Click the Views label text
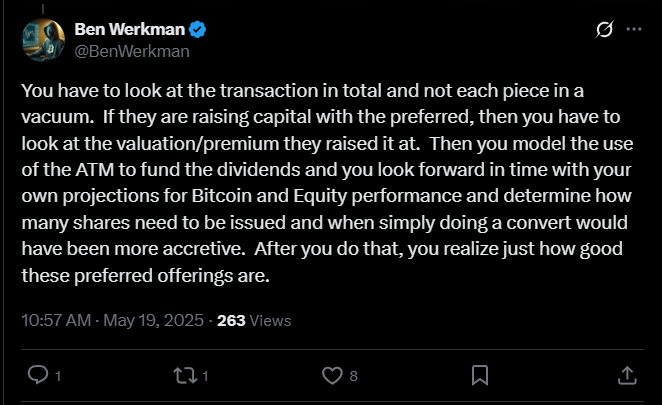Screen dimensions: 662x405 (271, 321)
